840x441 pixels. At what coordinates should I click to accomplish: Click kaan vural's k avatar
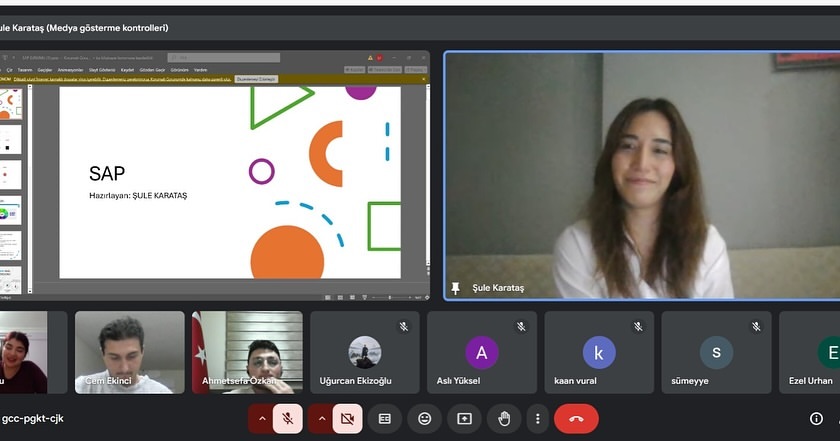[x=599, y=352]
